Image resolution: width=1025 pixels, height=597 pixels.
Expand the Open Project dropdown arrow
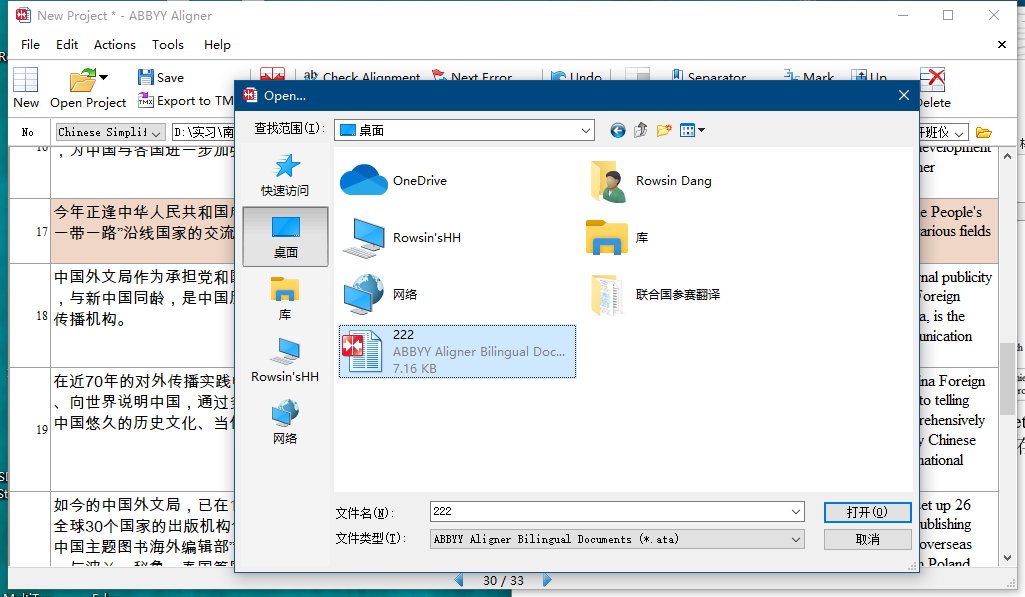pos(103,78)
